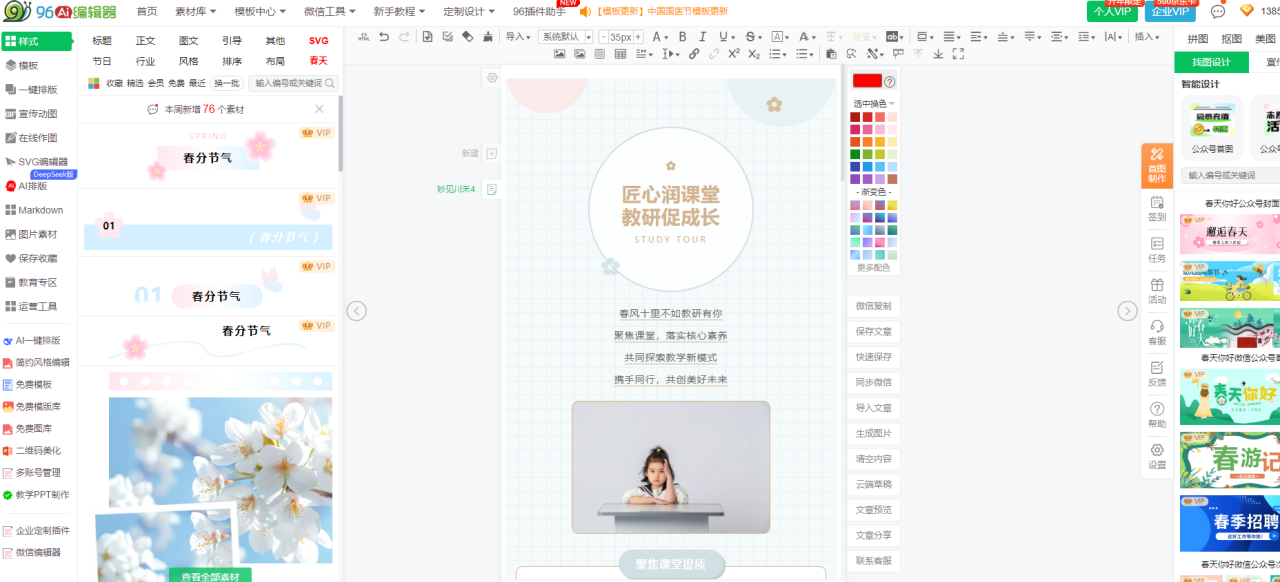Click the 客服 headset icon

[x=1157, y=332]
